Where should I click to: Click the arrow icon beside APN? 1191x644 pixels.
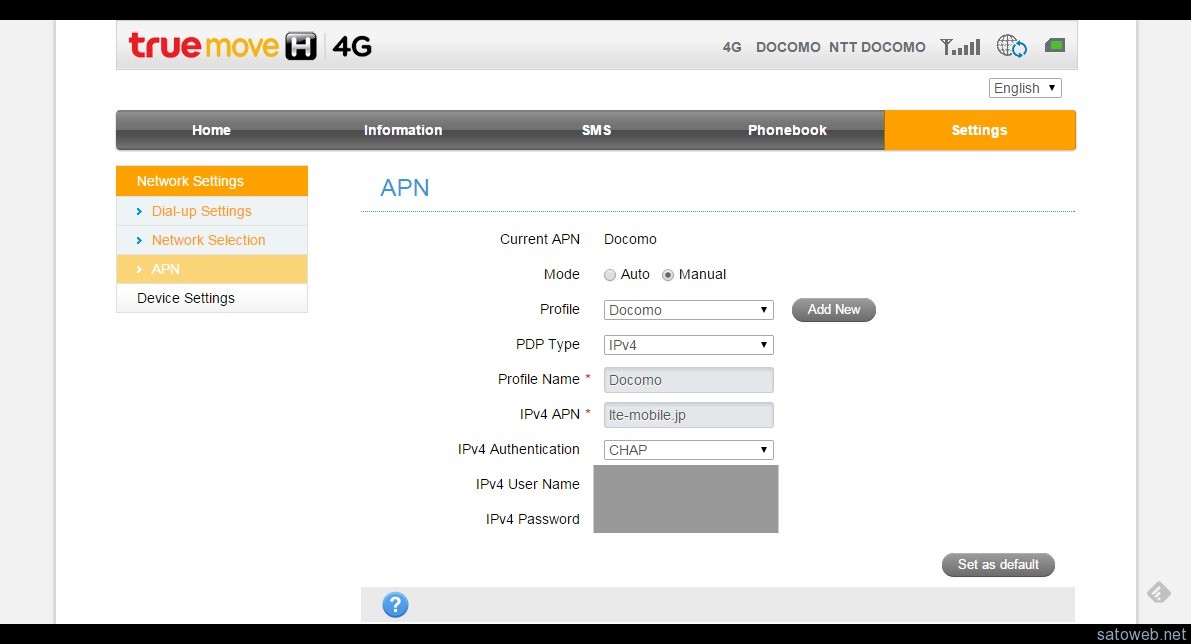[140, 269]
